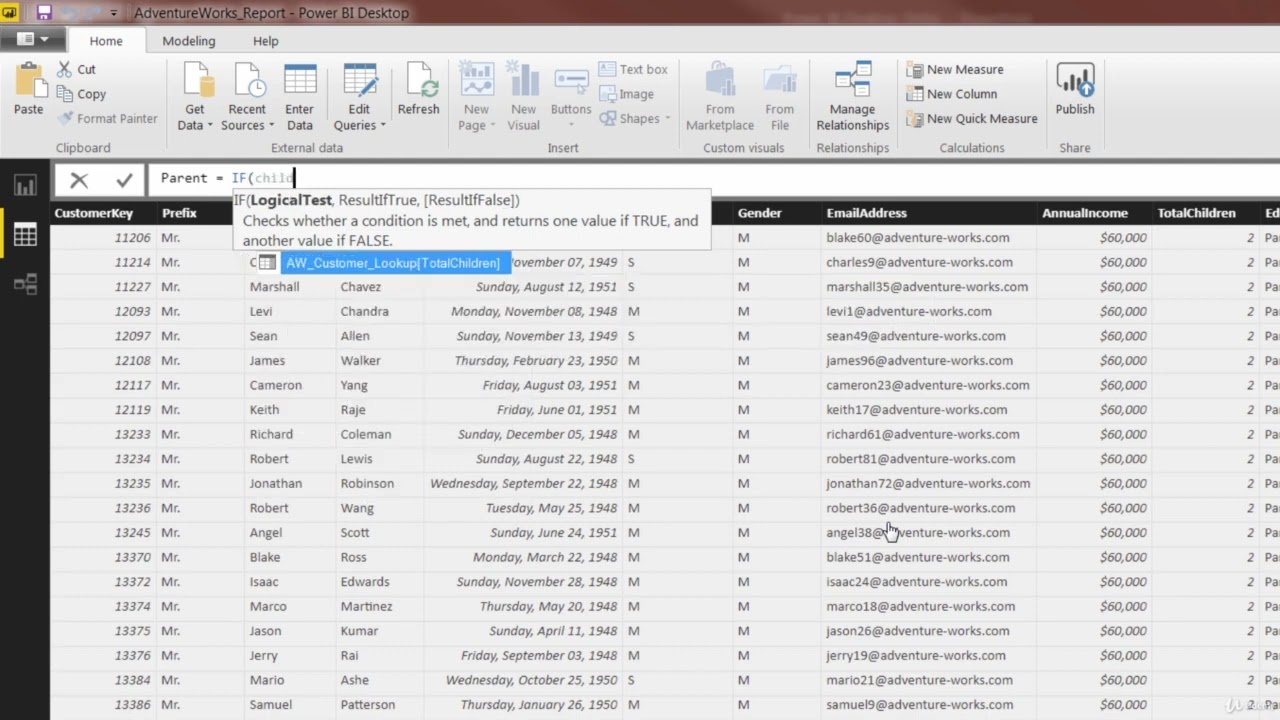This screenshot has width=1280, height=720.
Task: Click email cell jerry19@adventure-works.com
Action: (928, 656)
